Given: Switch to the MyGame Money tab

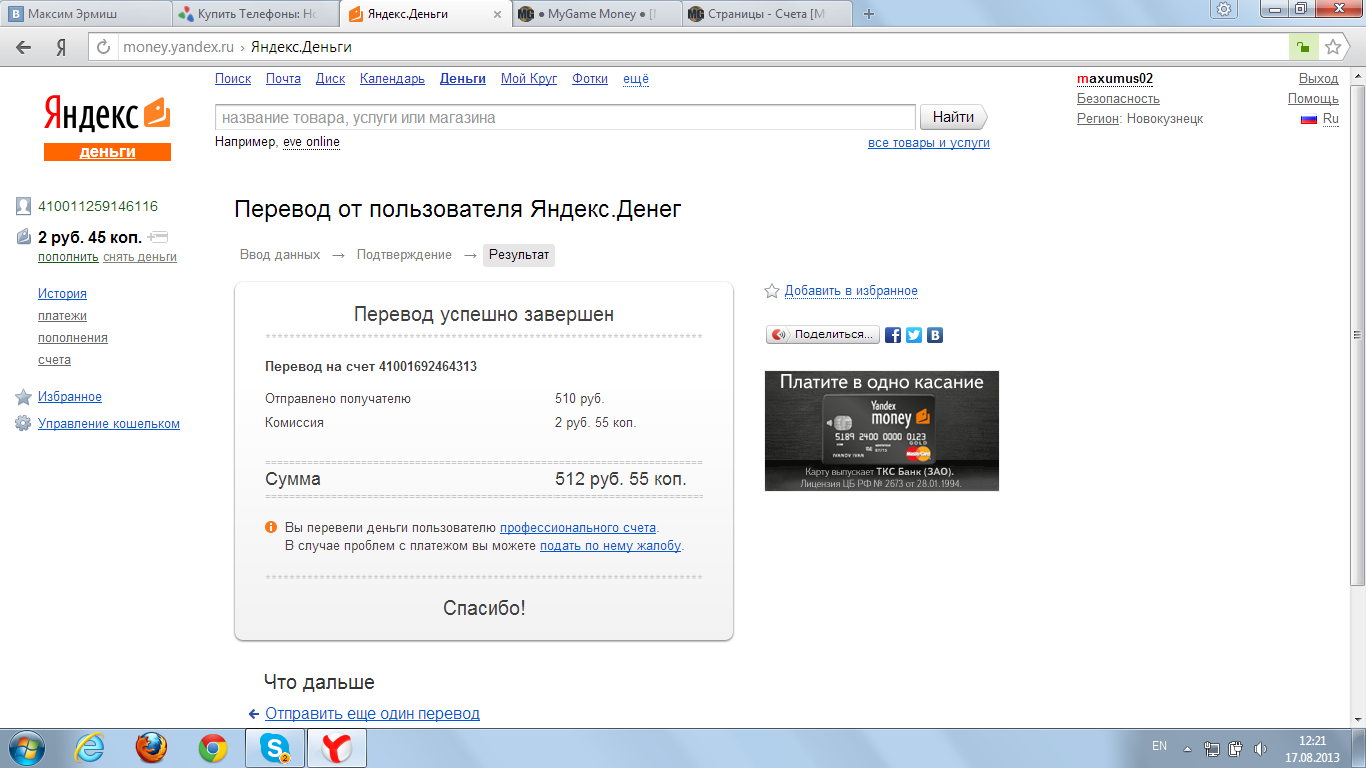Looking at the screenshot, I should tap(598, 14).
